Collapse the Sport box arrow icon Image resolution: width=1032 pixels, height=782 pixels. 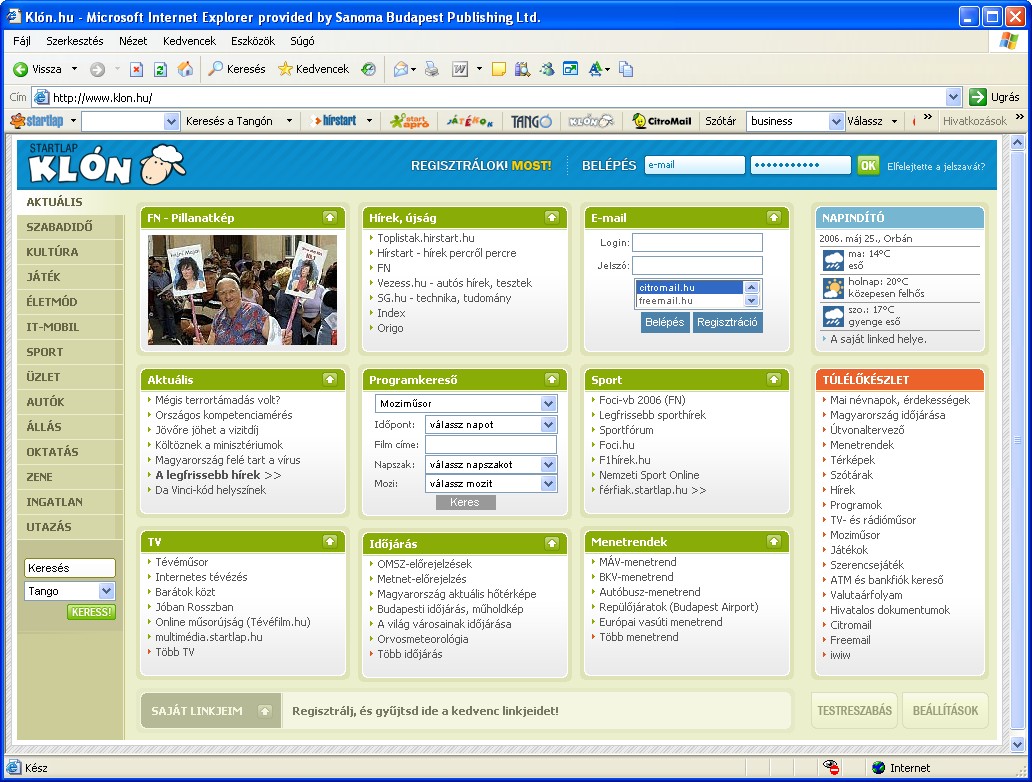pos(773,379)
